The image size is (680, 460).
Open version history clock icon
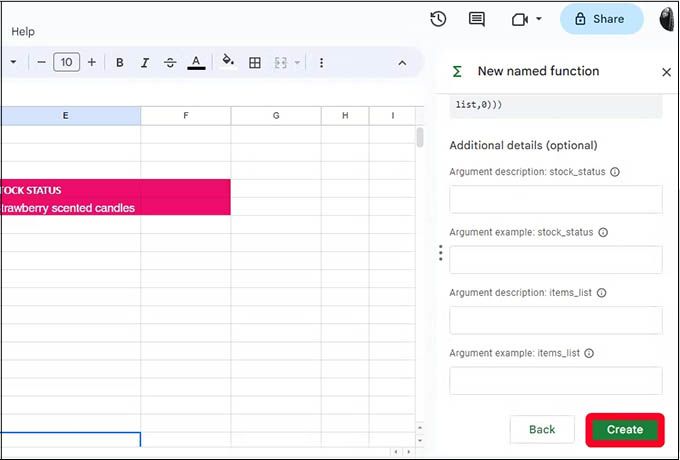click(438, 19)
